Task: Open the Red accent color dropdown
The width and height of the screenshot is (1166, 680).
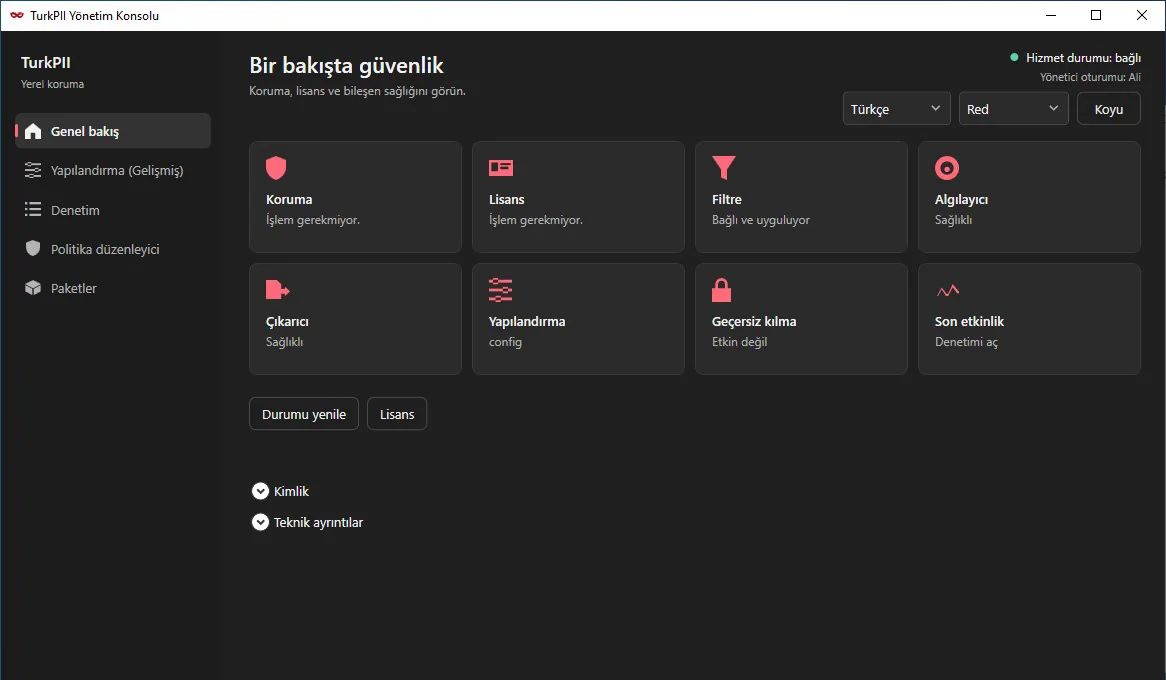Action: [x=1013, y=109]
